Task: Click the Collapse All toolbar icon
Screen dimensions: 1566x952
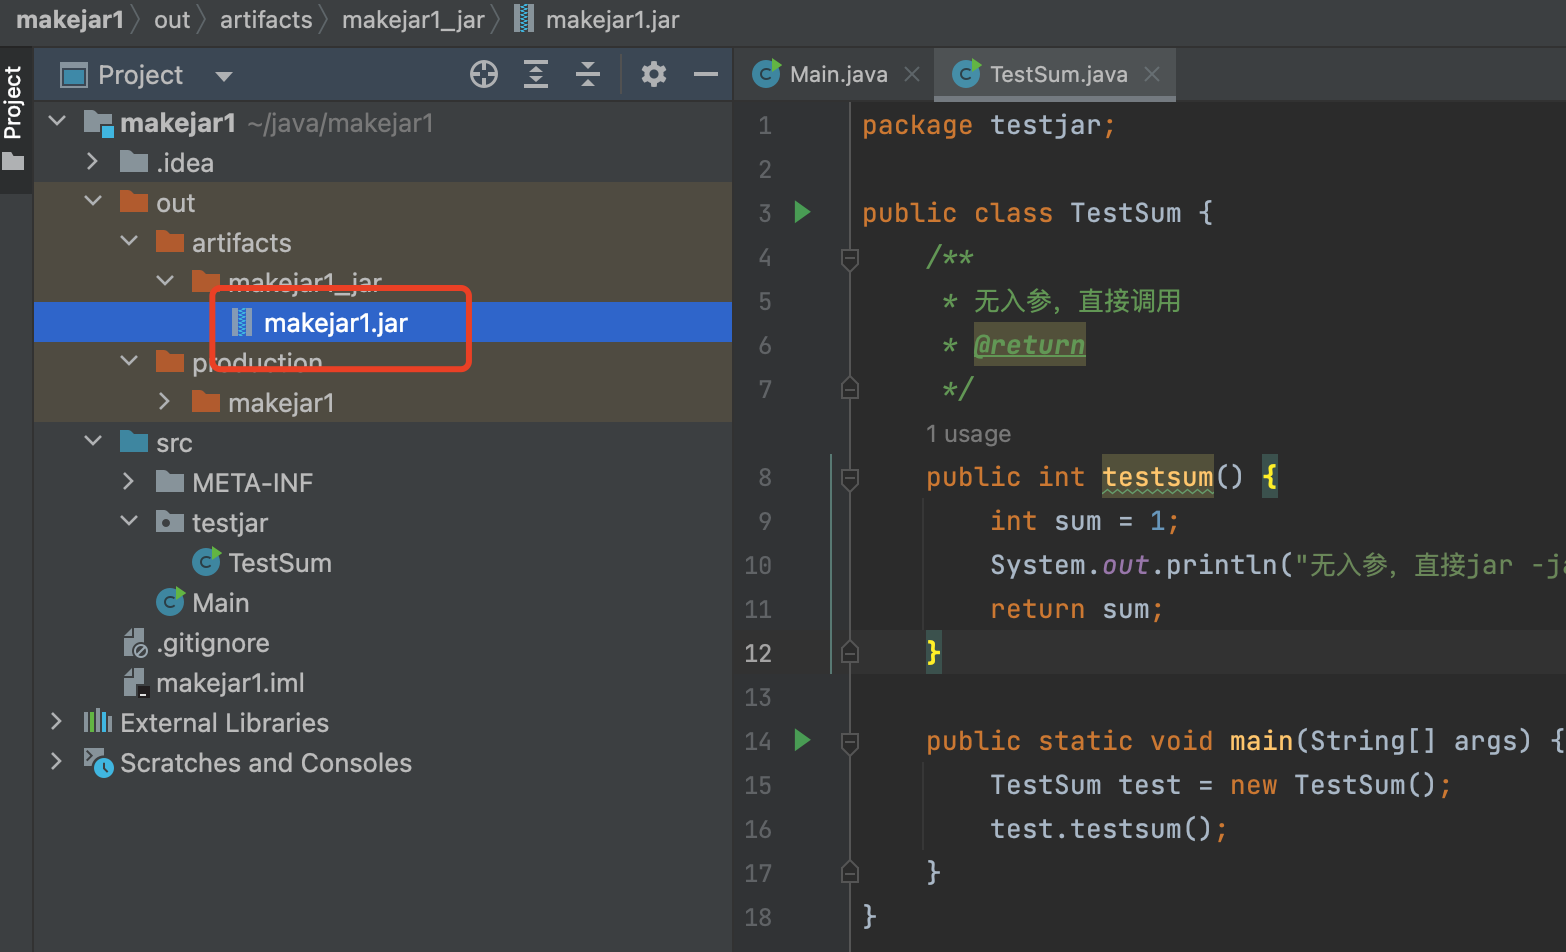Action: coord(588,74)
